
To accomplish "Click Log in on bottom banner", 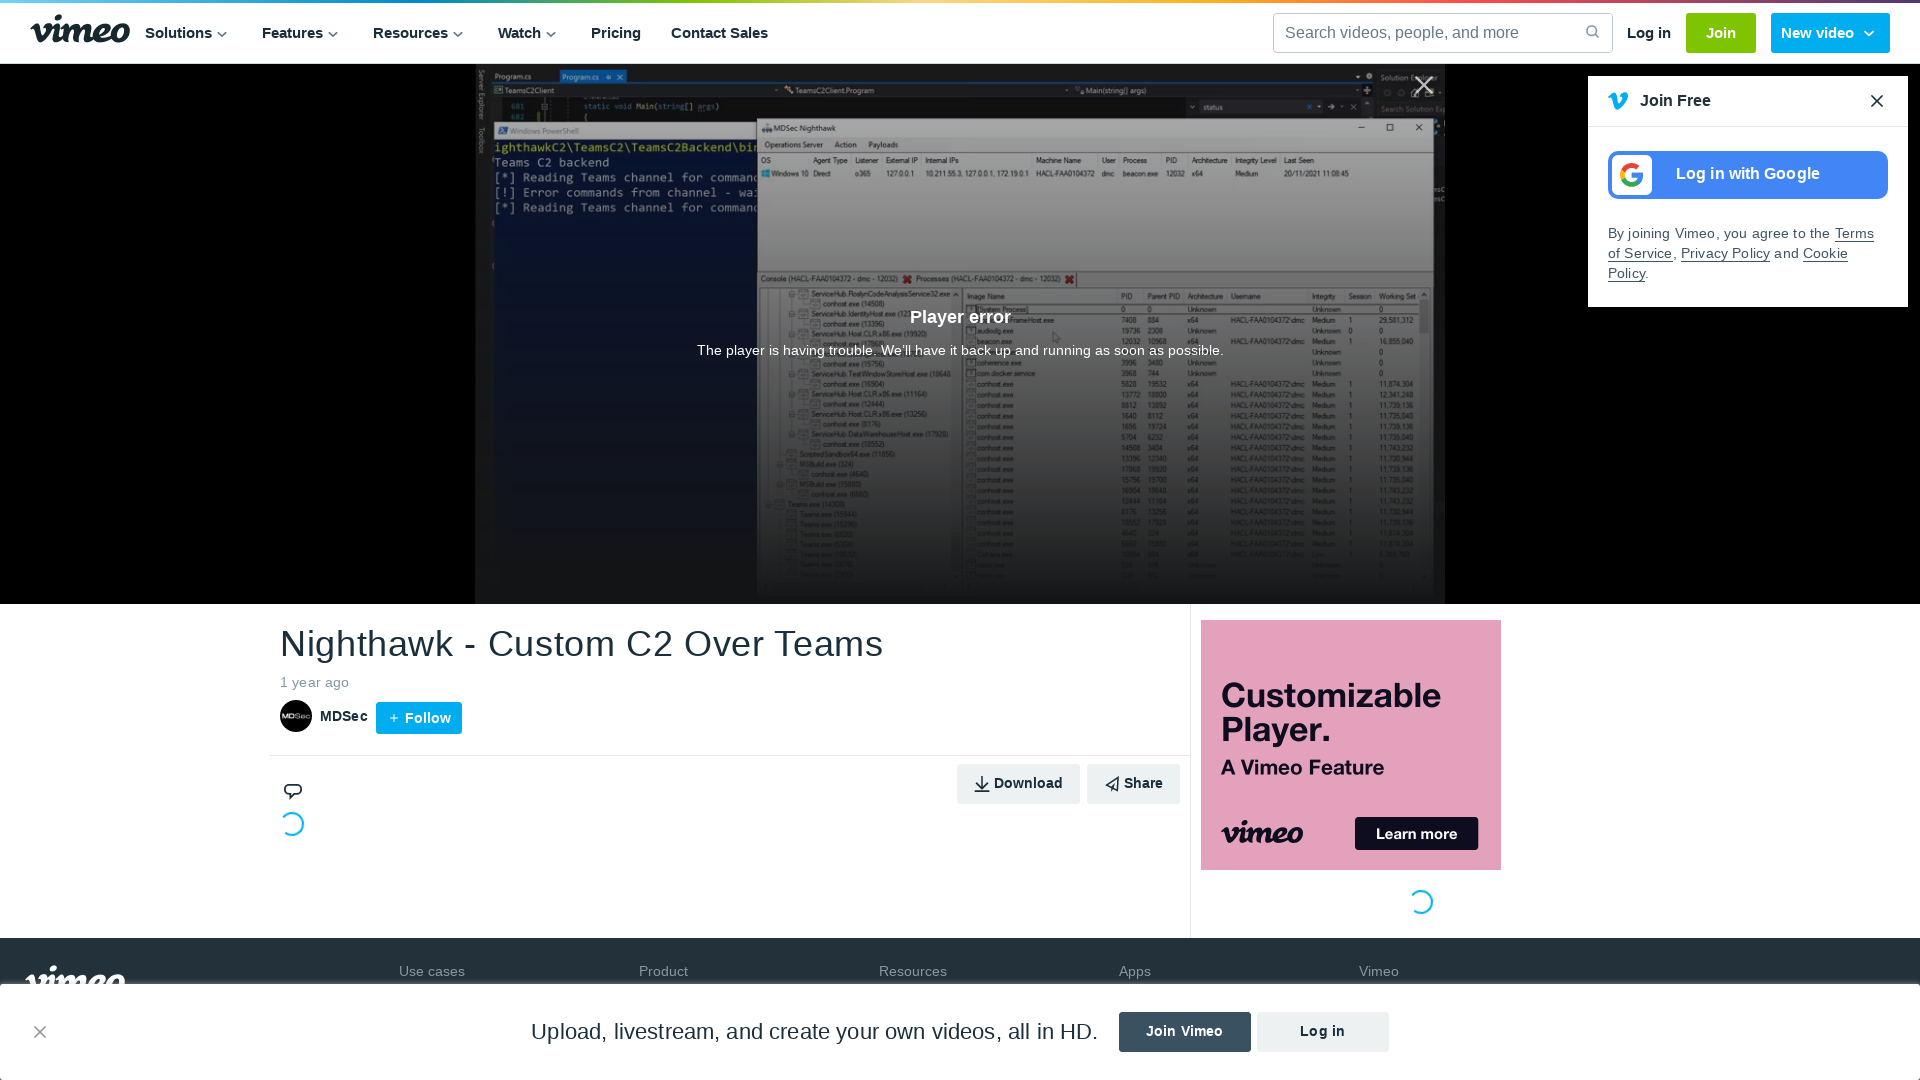I will coord(1322,1032).
